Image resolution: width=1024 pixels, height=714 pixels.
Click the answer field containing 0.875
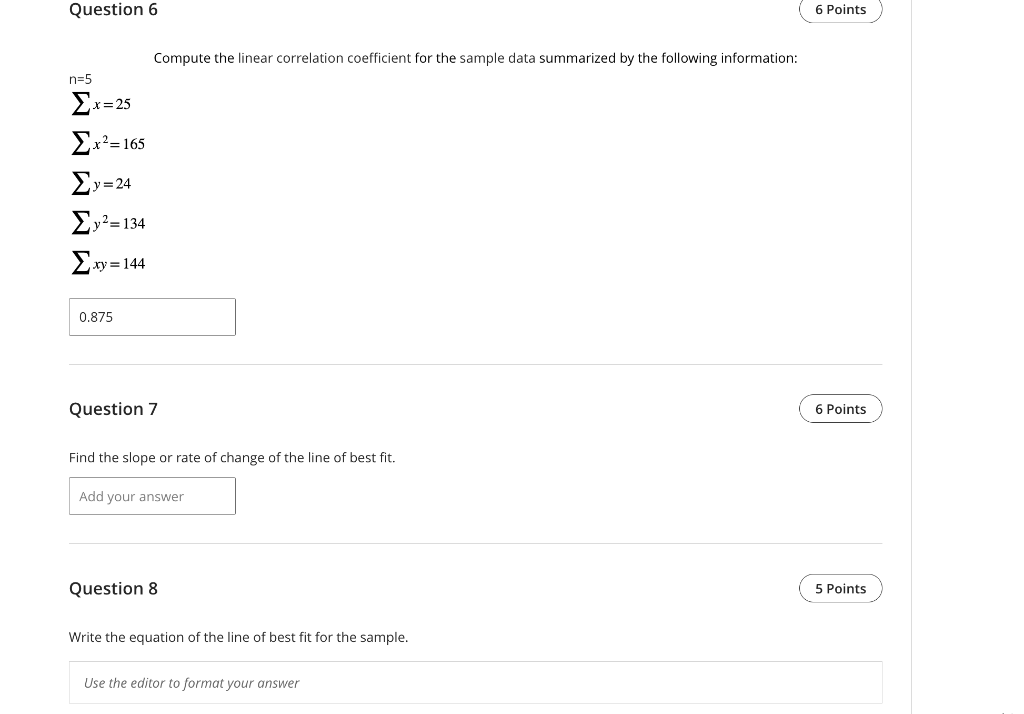click(152, 316)
